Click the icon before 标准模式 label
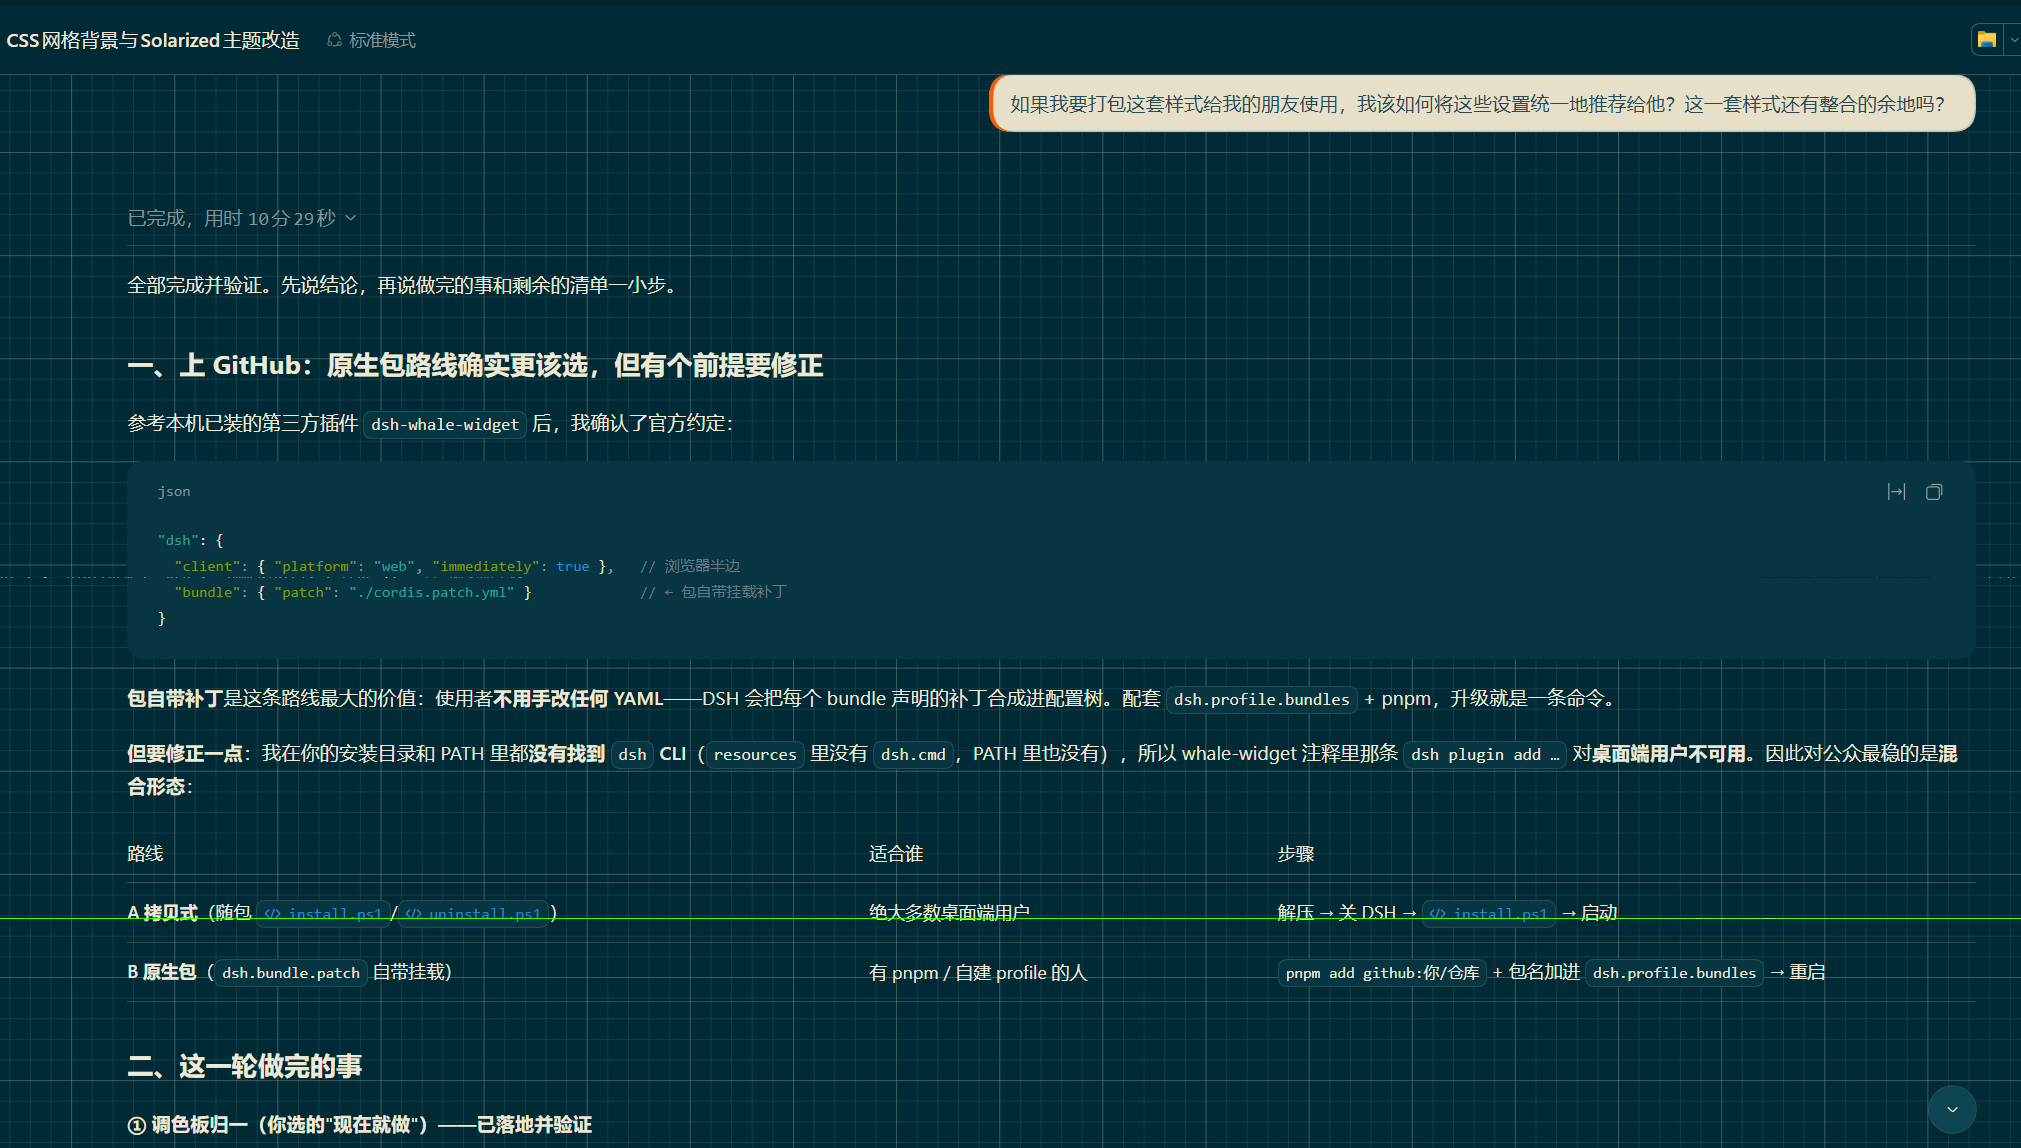The height and width of the screenshot is (1148, 2021). coord(335,40)
